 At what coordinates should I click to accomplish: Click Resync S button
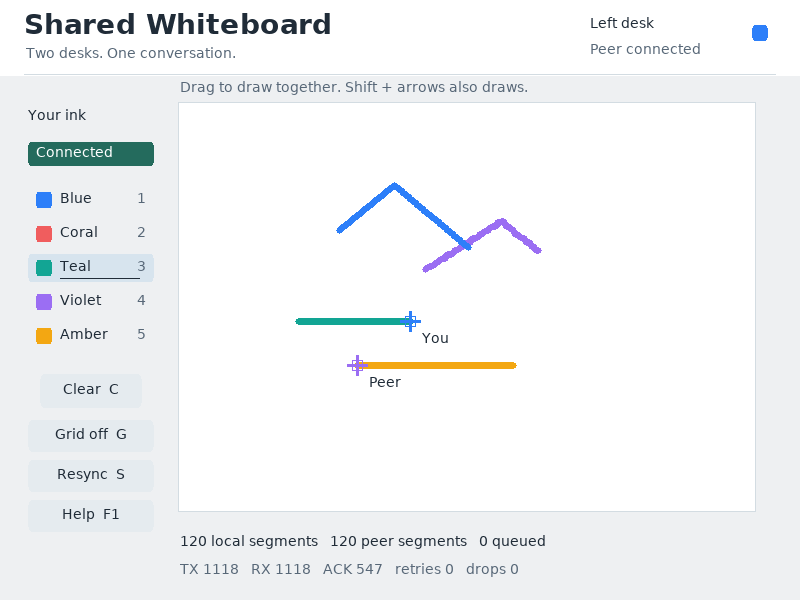91,476
